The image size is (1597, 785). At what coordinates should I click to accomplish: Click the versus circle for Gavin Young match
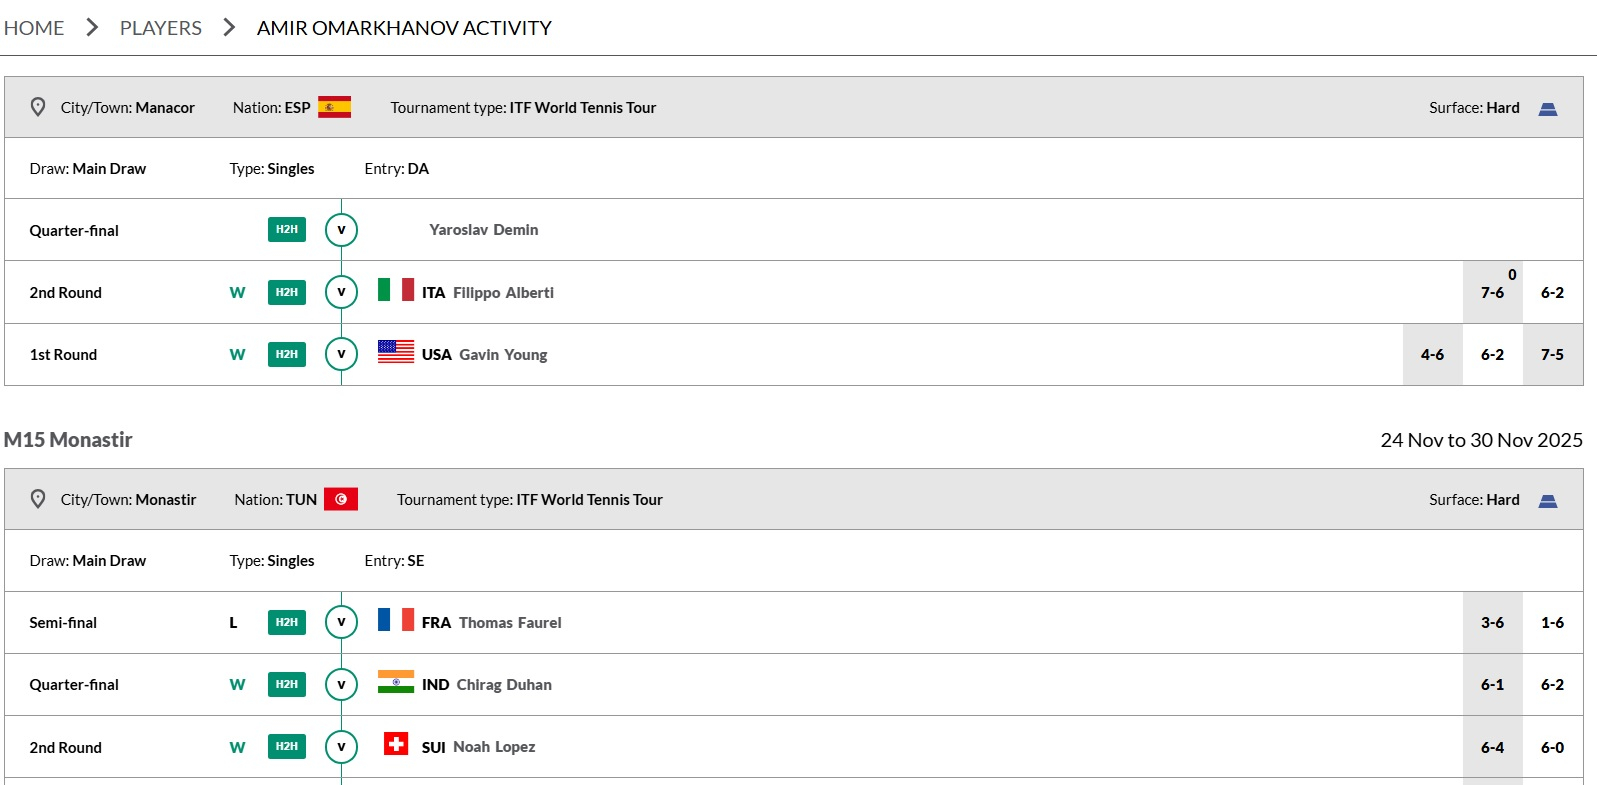click(341, 354)
